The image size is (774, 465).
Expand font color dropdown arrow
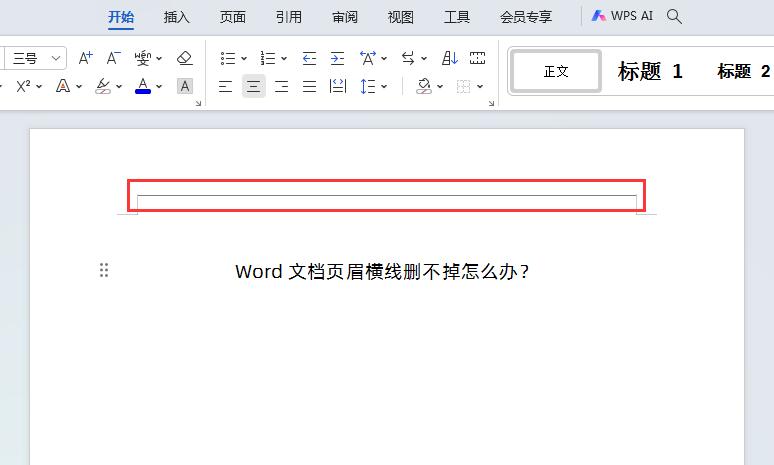click(159, 87)
